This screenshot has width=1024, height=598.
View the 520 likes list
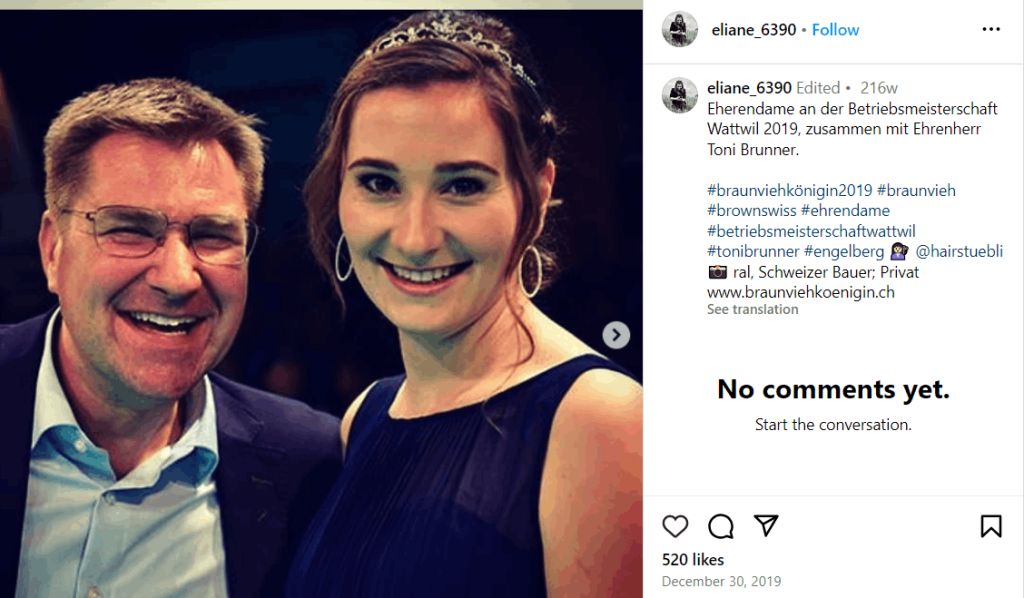[692, 560]
